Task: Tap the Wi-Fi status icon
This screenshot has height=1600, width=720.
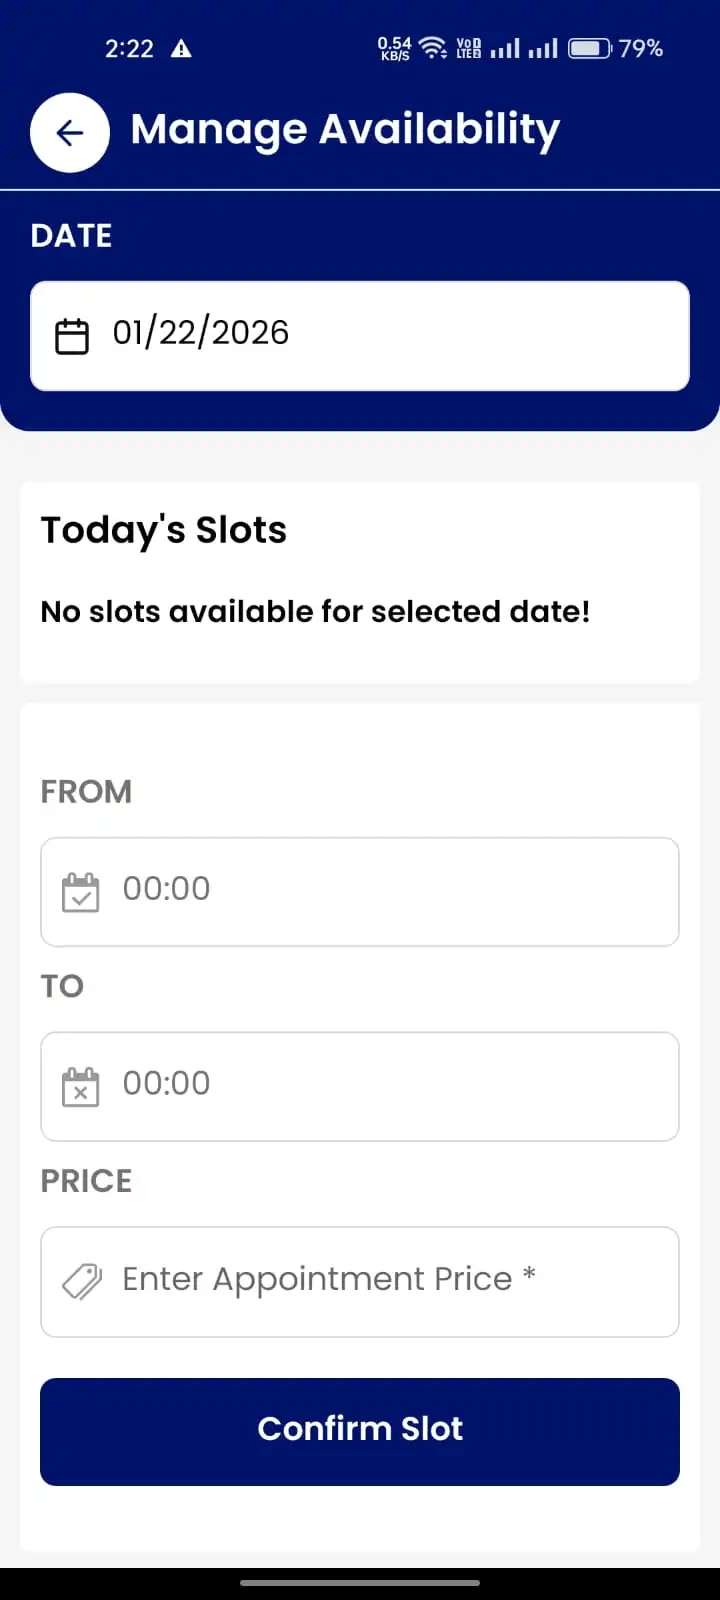Action: [x=433, y=48]
